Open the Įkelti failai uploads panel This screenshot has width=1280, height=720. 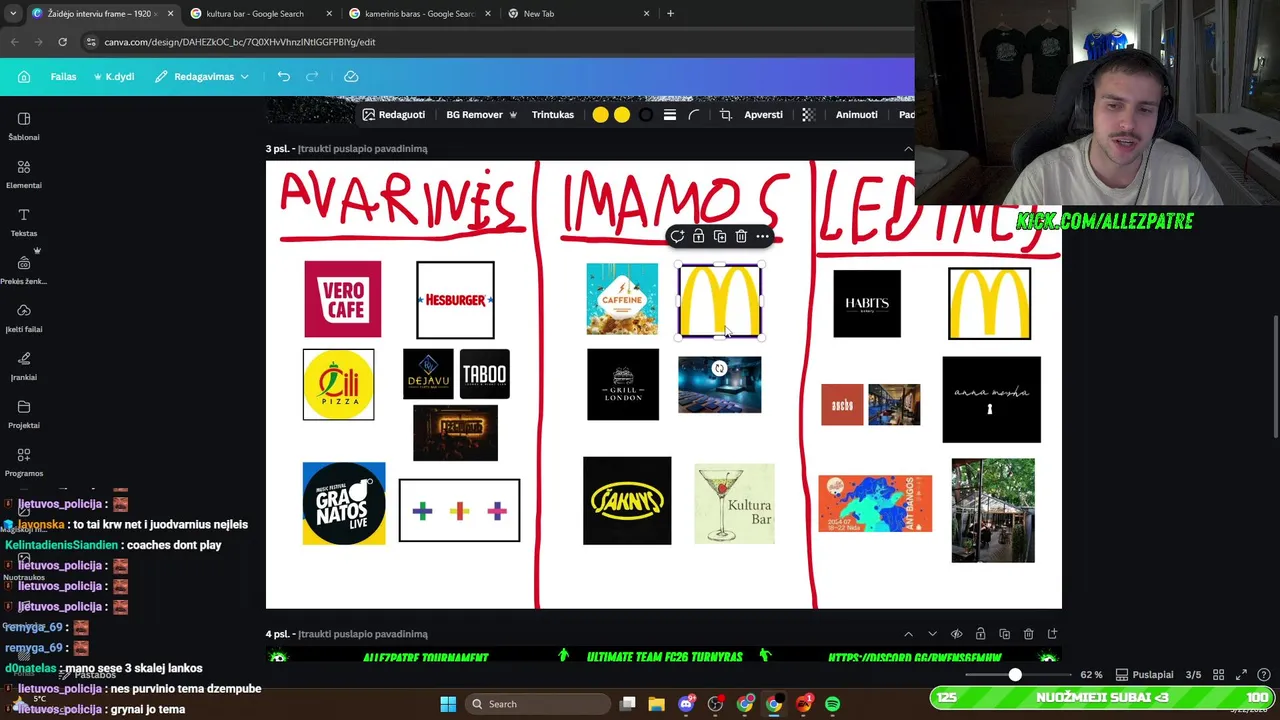(x=24, y=318)
